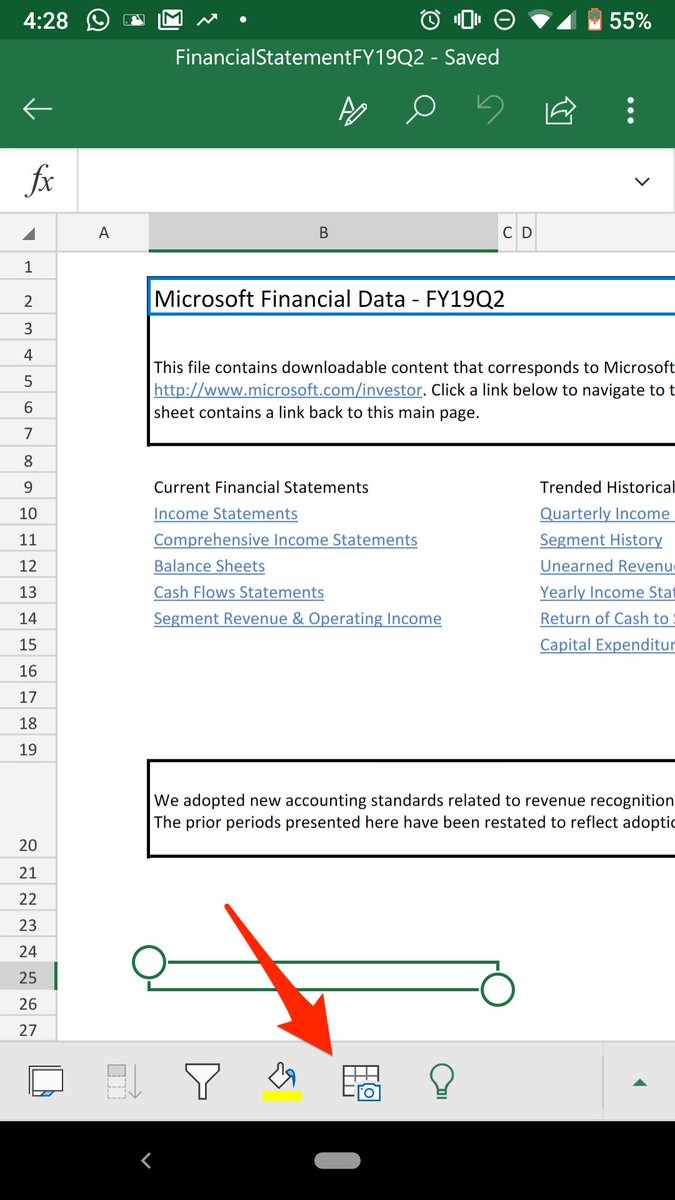Viewport: 675px width, 1200px height.
Task: Tap the filter funnel icon
Action: point(202,1082)
